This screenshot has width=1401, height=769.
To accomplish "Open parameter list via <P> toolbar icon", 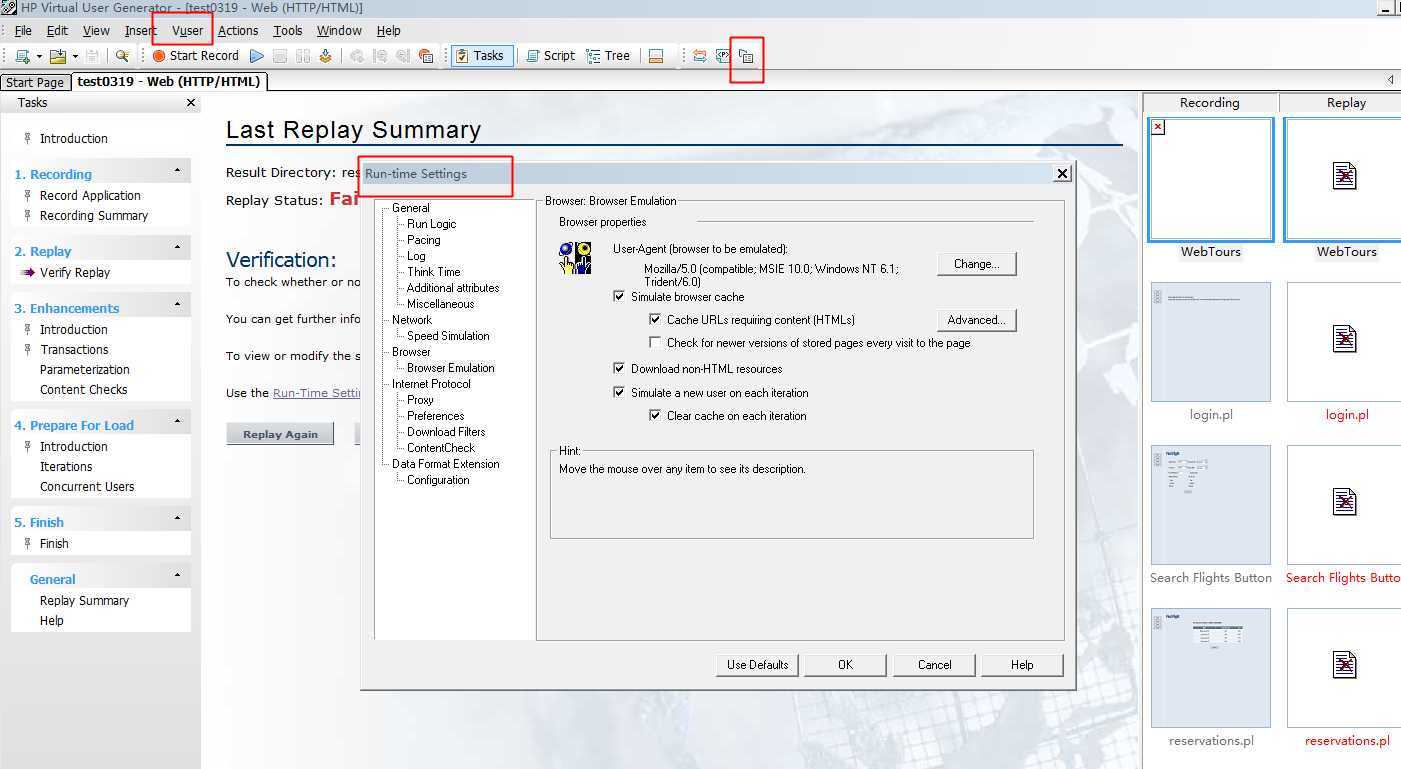I will 723,56.
